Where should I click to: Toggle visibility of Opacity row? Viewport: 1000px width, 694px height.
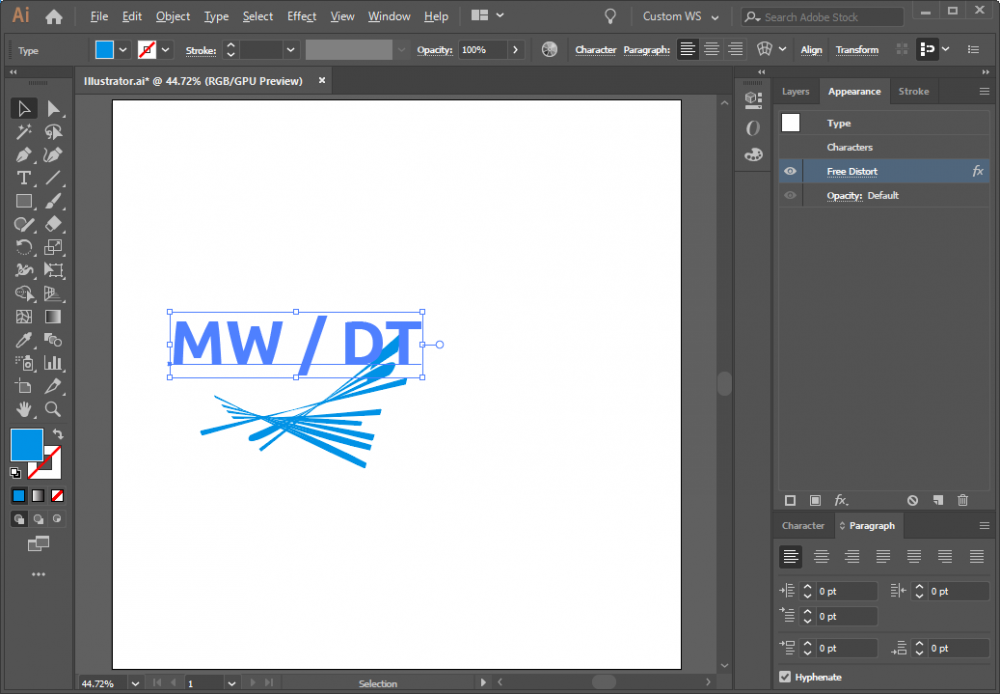pyautogui.click(x=790, y=196)
